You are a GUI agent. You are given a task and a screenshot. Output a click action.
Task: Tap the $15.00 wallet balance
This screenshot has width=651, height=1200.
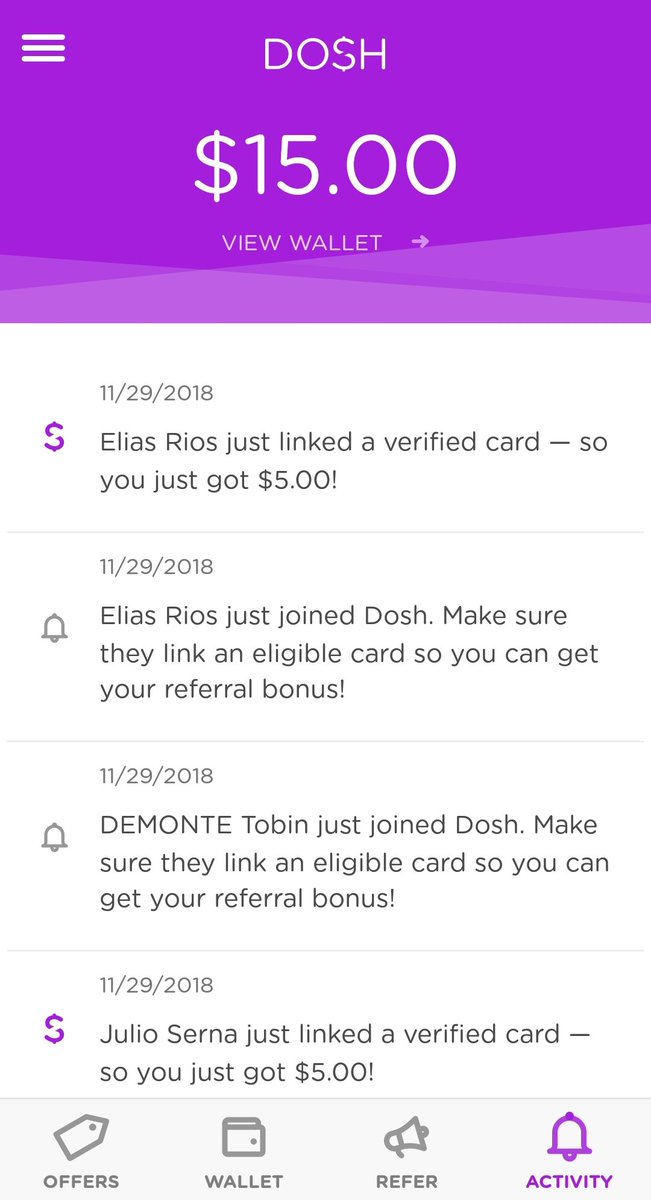[x=325, y=164]
